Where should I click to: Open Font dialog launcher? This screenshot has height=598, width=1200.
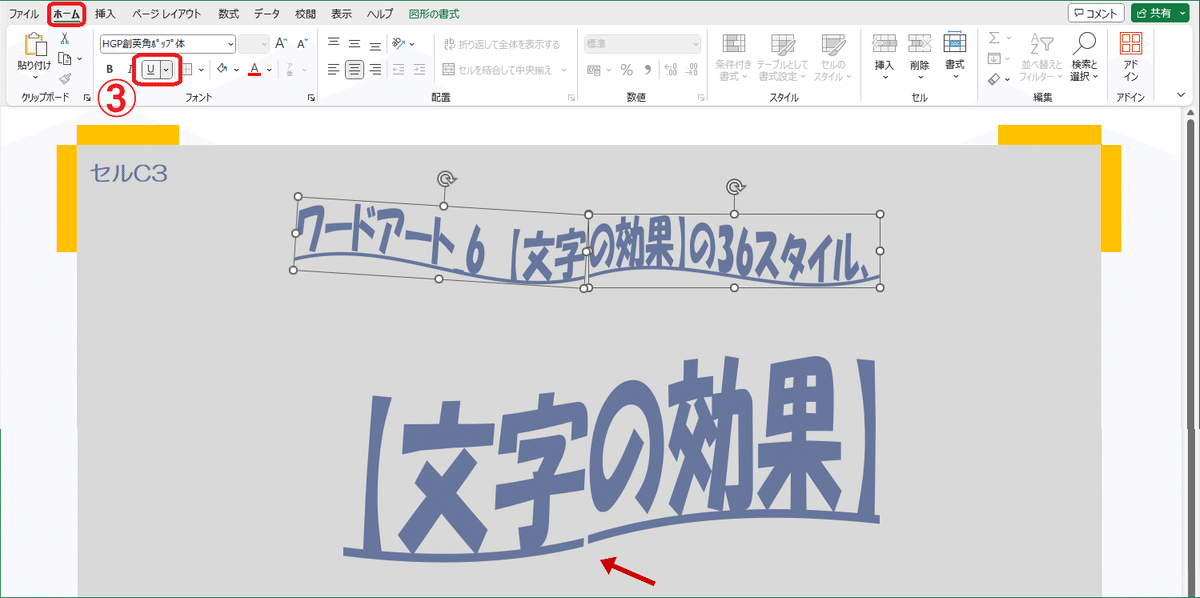pyautogui.click(x=312, y=98)
